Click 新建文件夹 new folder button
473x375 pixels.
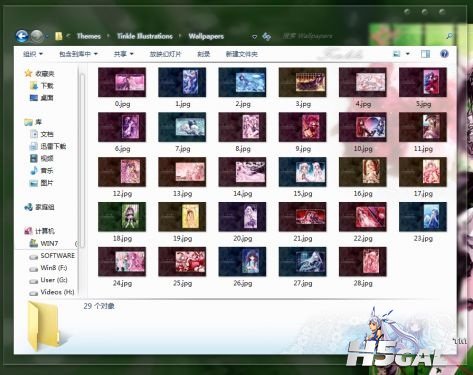pyautogui.click(x=242, y=54)
